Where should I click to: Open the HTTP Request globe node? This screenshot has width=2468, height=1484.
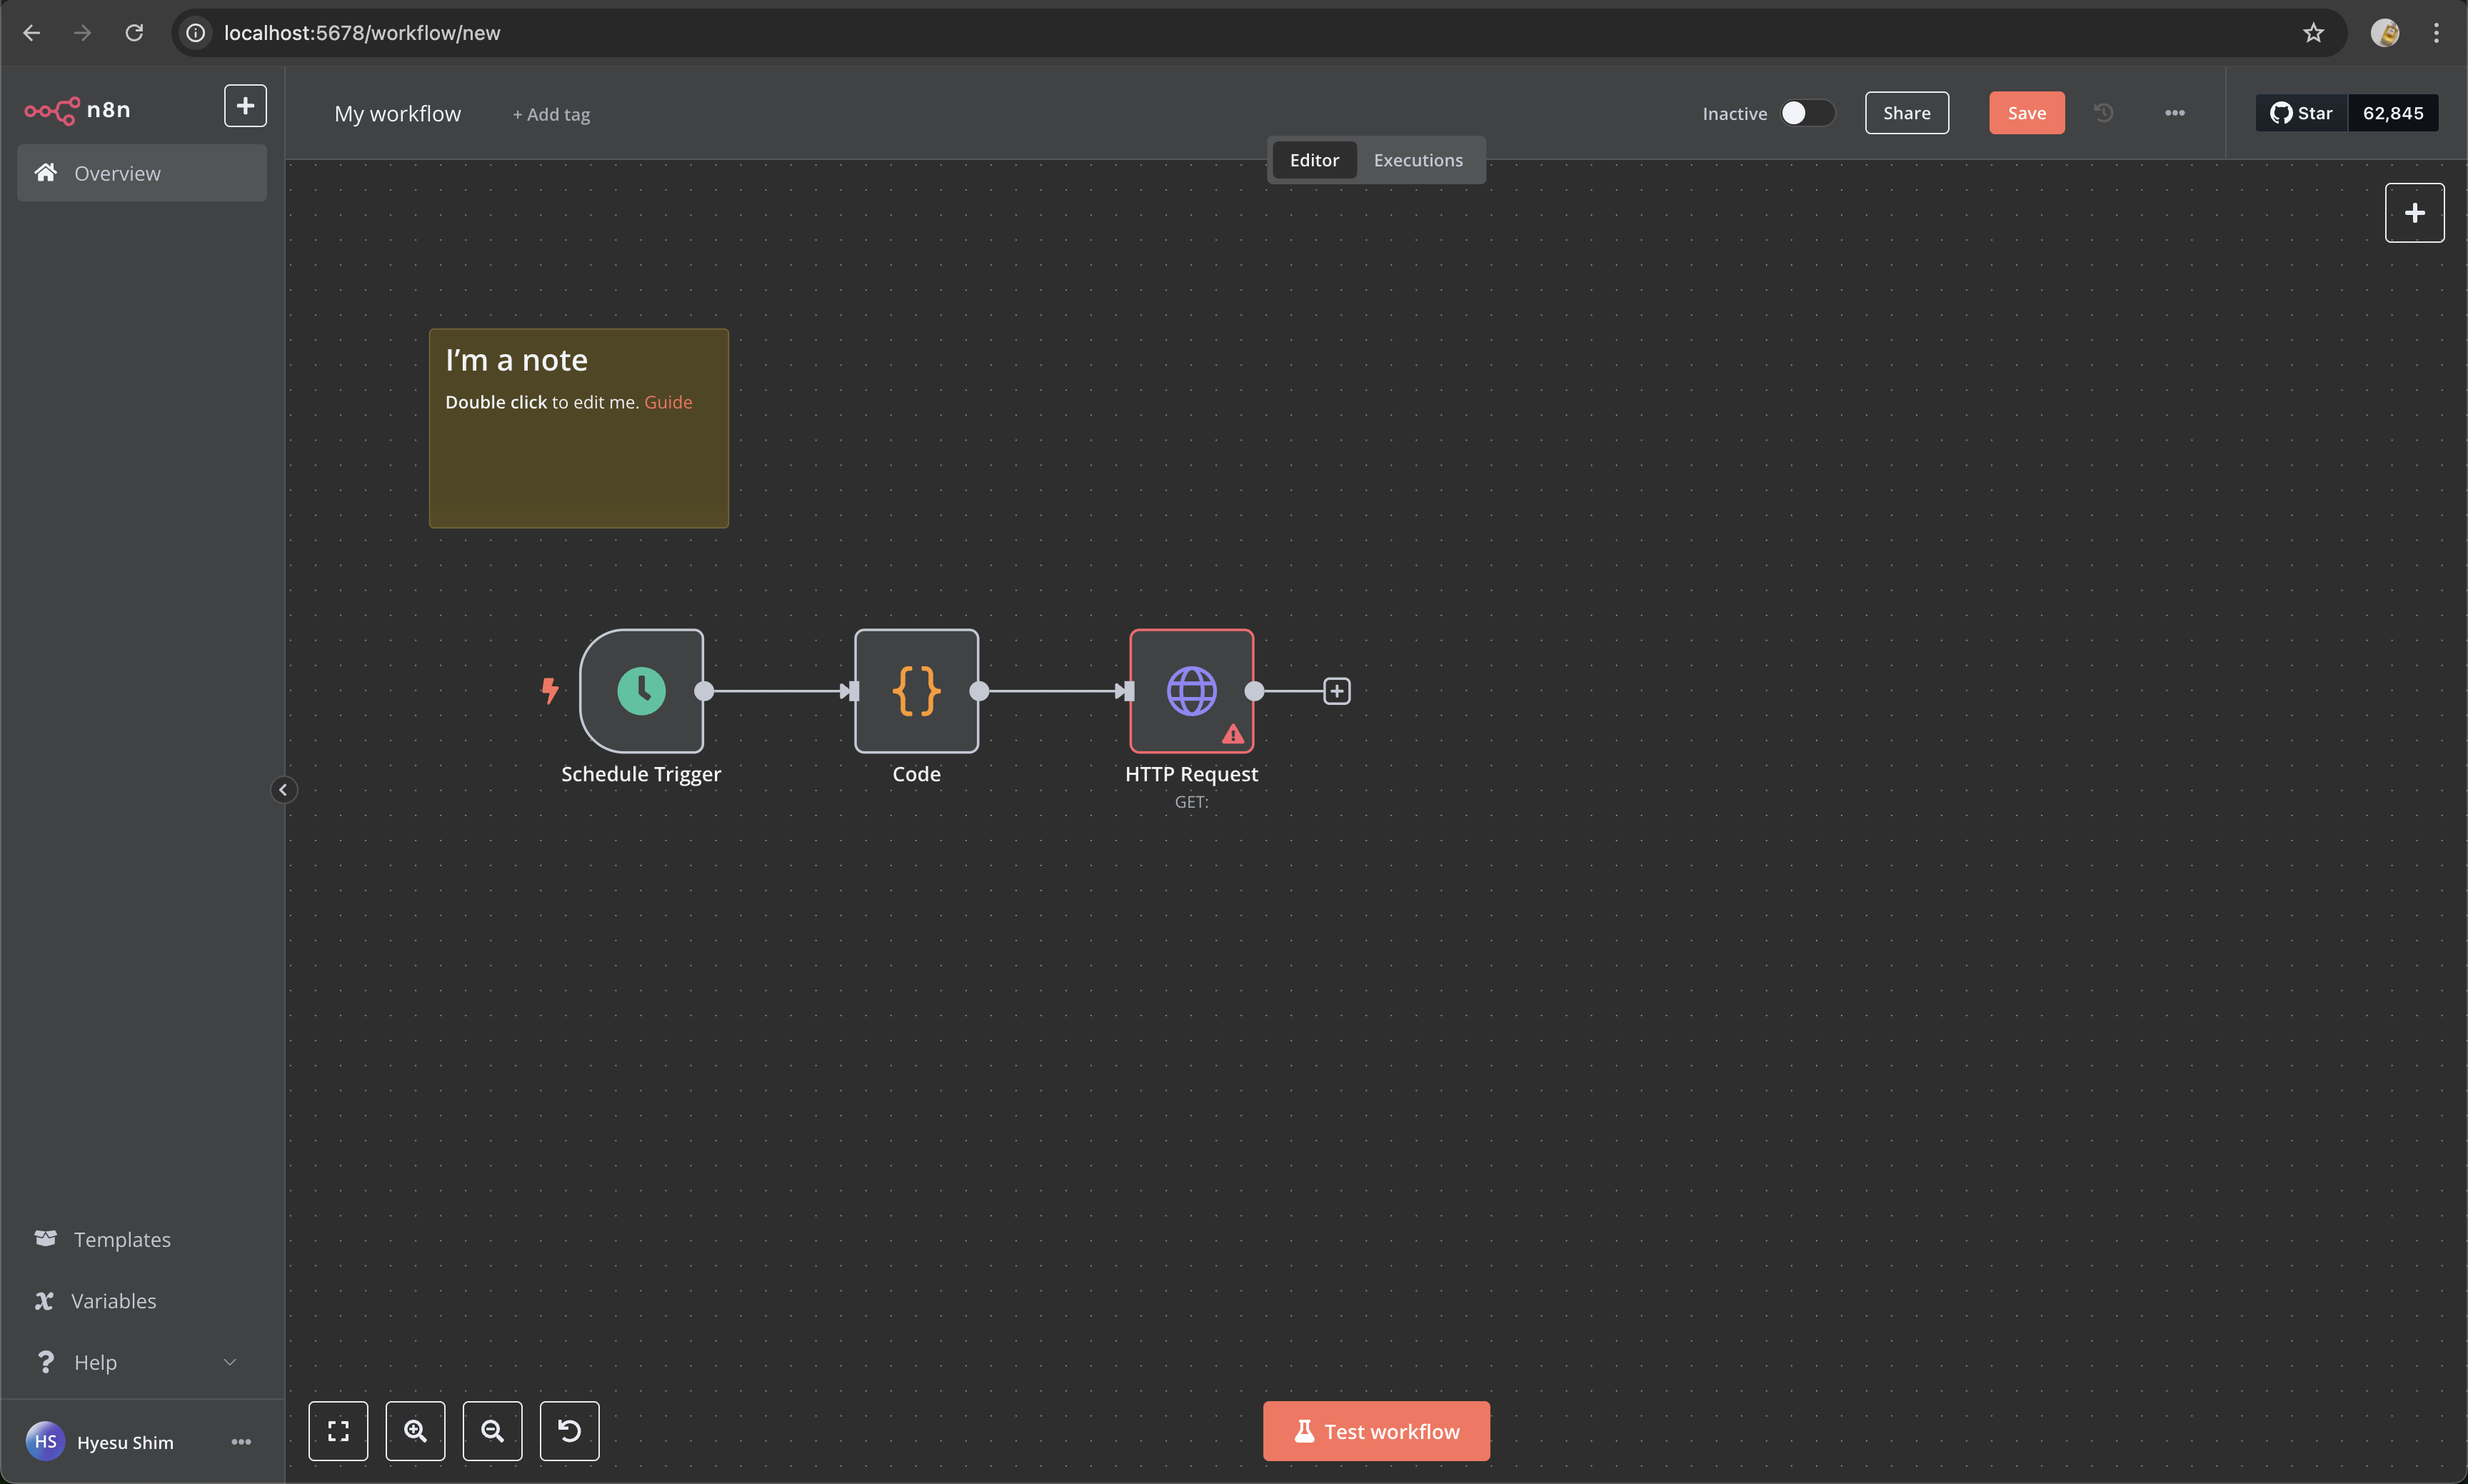click(1191, 691)
